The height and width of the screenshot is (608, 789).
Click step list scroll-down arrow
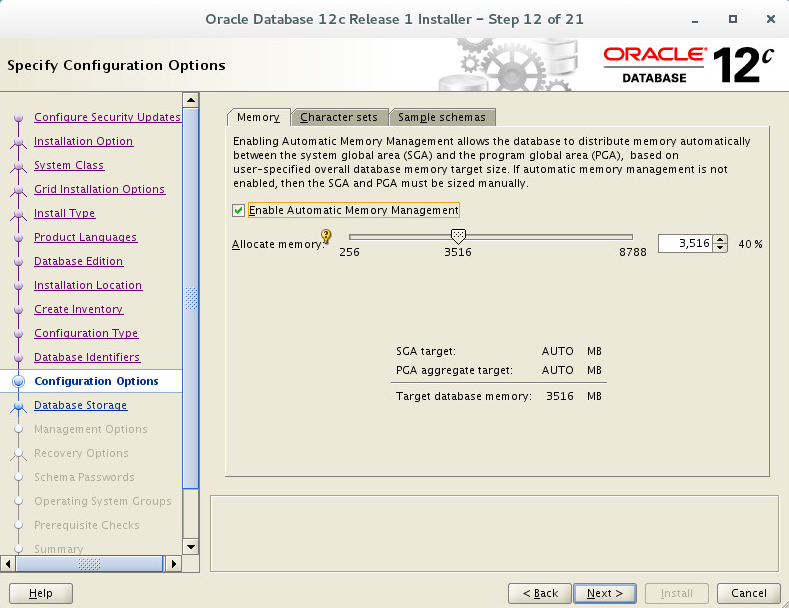click(x=191, y=547)
